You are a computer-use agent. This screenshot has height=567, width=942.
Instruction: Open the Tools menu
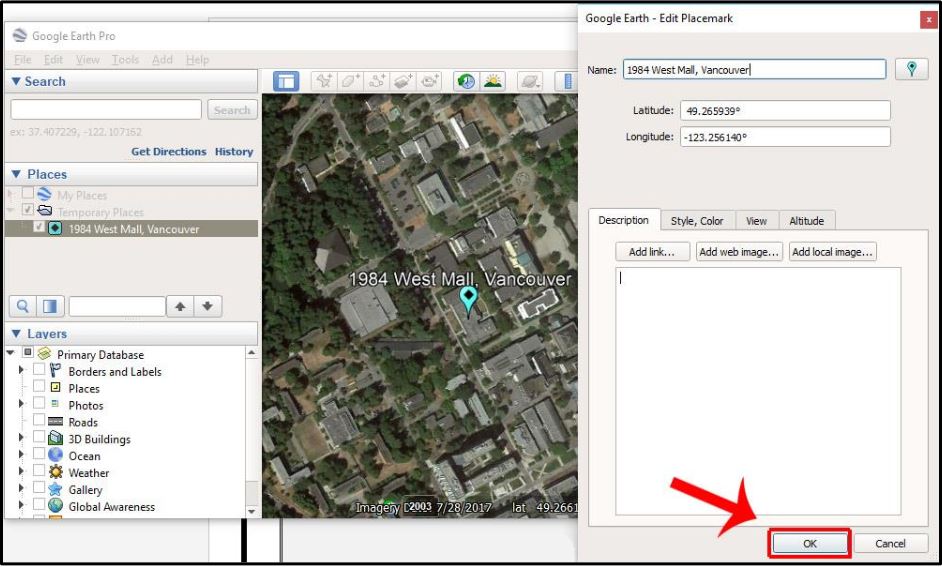pyautogui.click(x=126, y=59)
